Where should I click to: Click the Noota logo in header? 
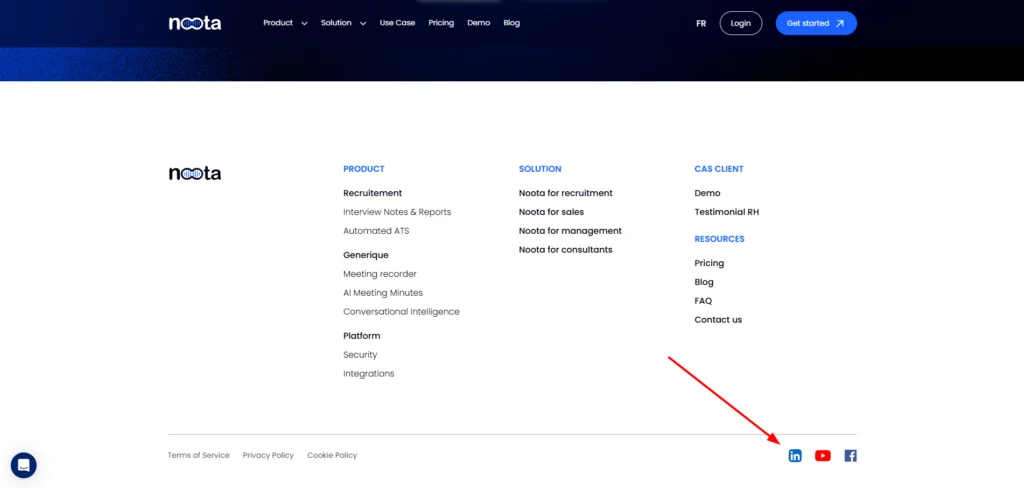pos(195,23)
